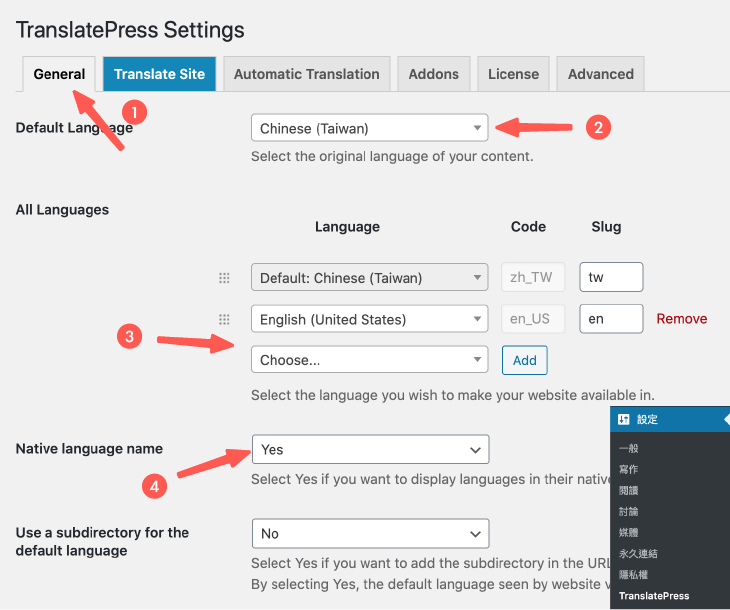
Task: Click the 'Default Language' label text
Action: point(74,128)
